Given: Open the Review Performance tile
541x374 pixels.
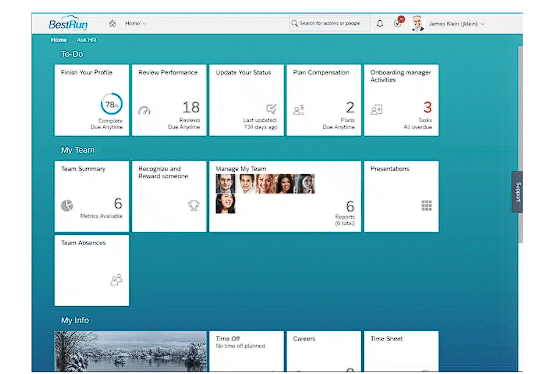Looking at the screenshot, I should [x=169, y=100].
